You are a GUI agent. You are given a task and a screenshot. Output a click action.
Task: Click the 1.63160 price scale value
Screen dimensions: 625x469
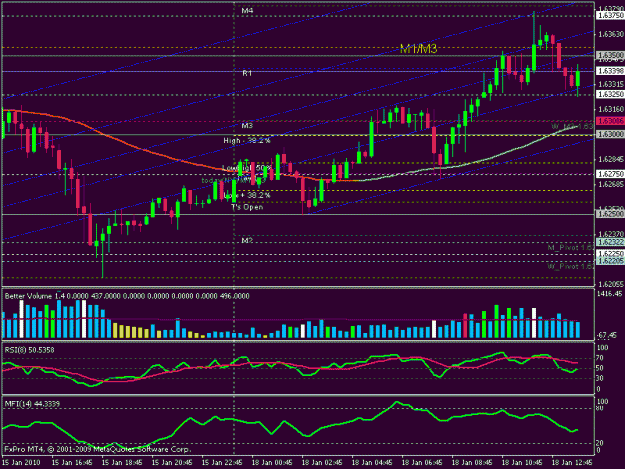pos(611,109)
